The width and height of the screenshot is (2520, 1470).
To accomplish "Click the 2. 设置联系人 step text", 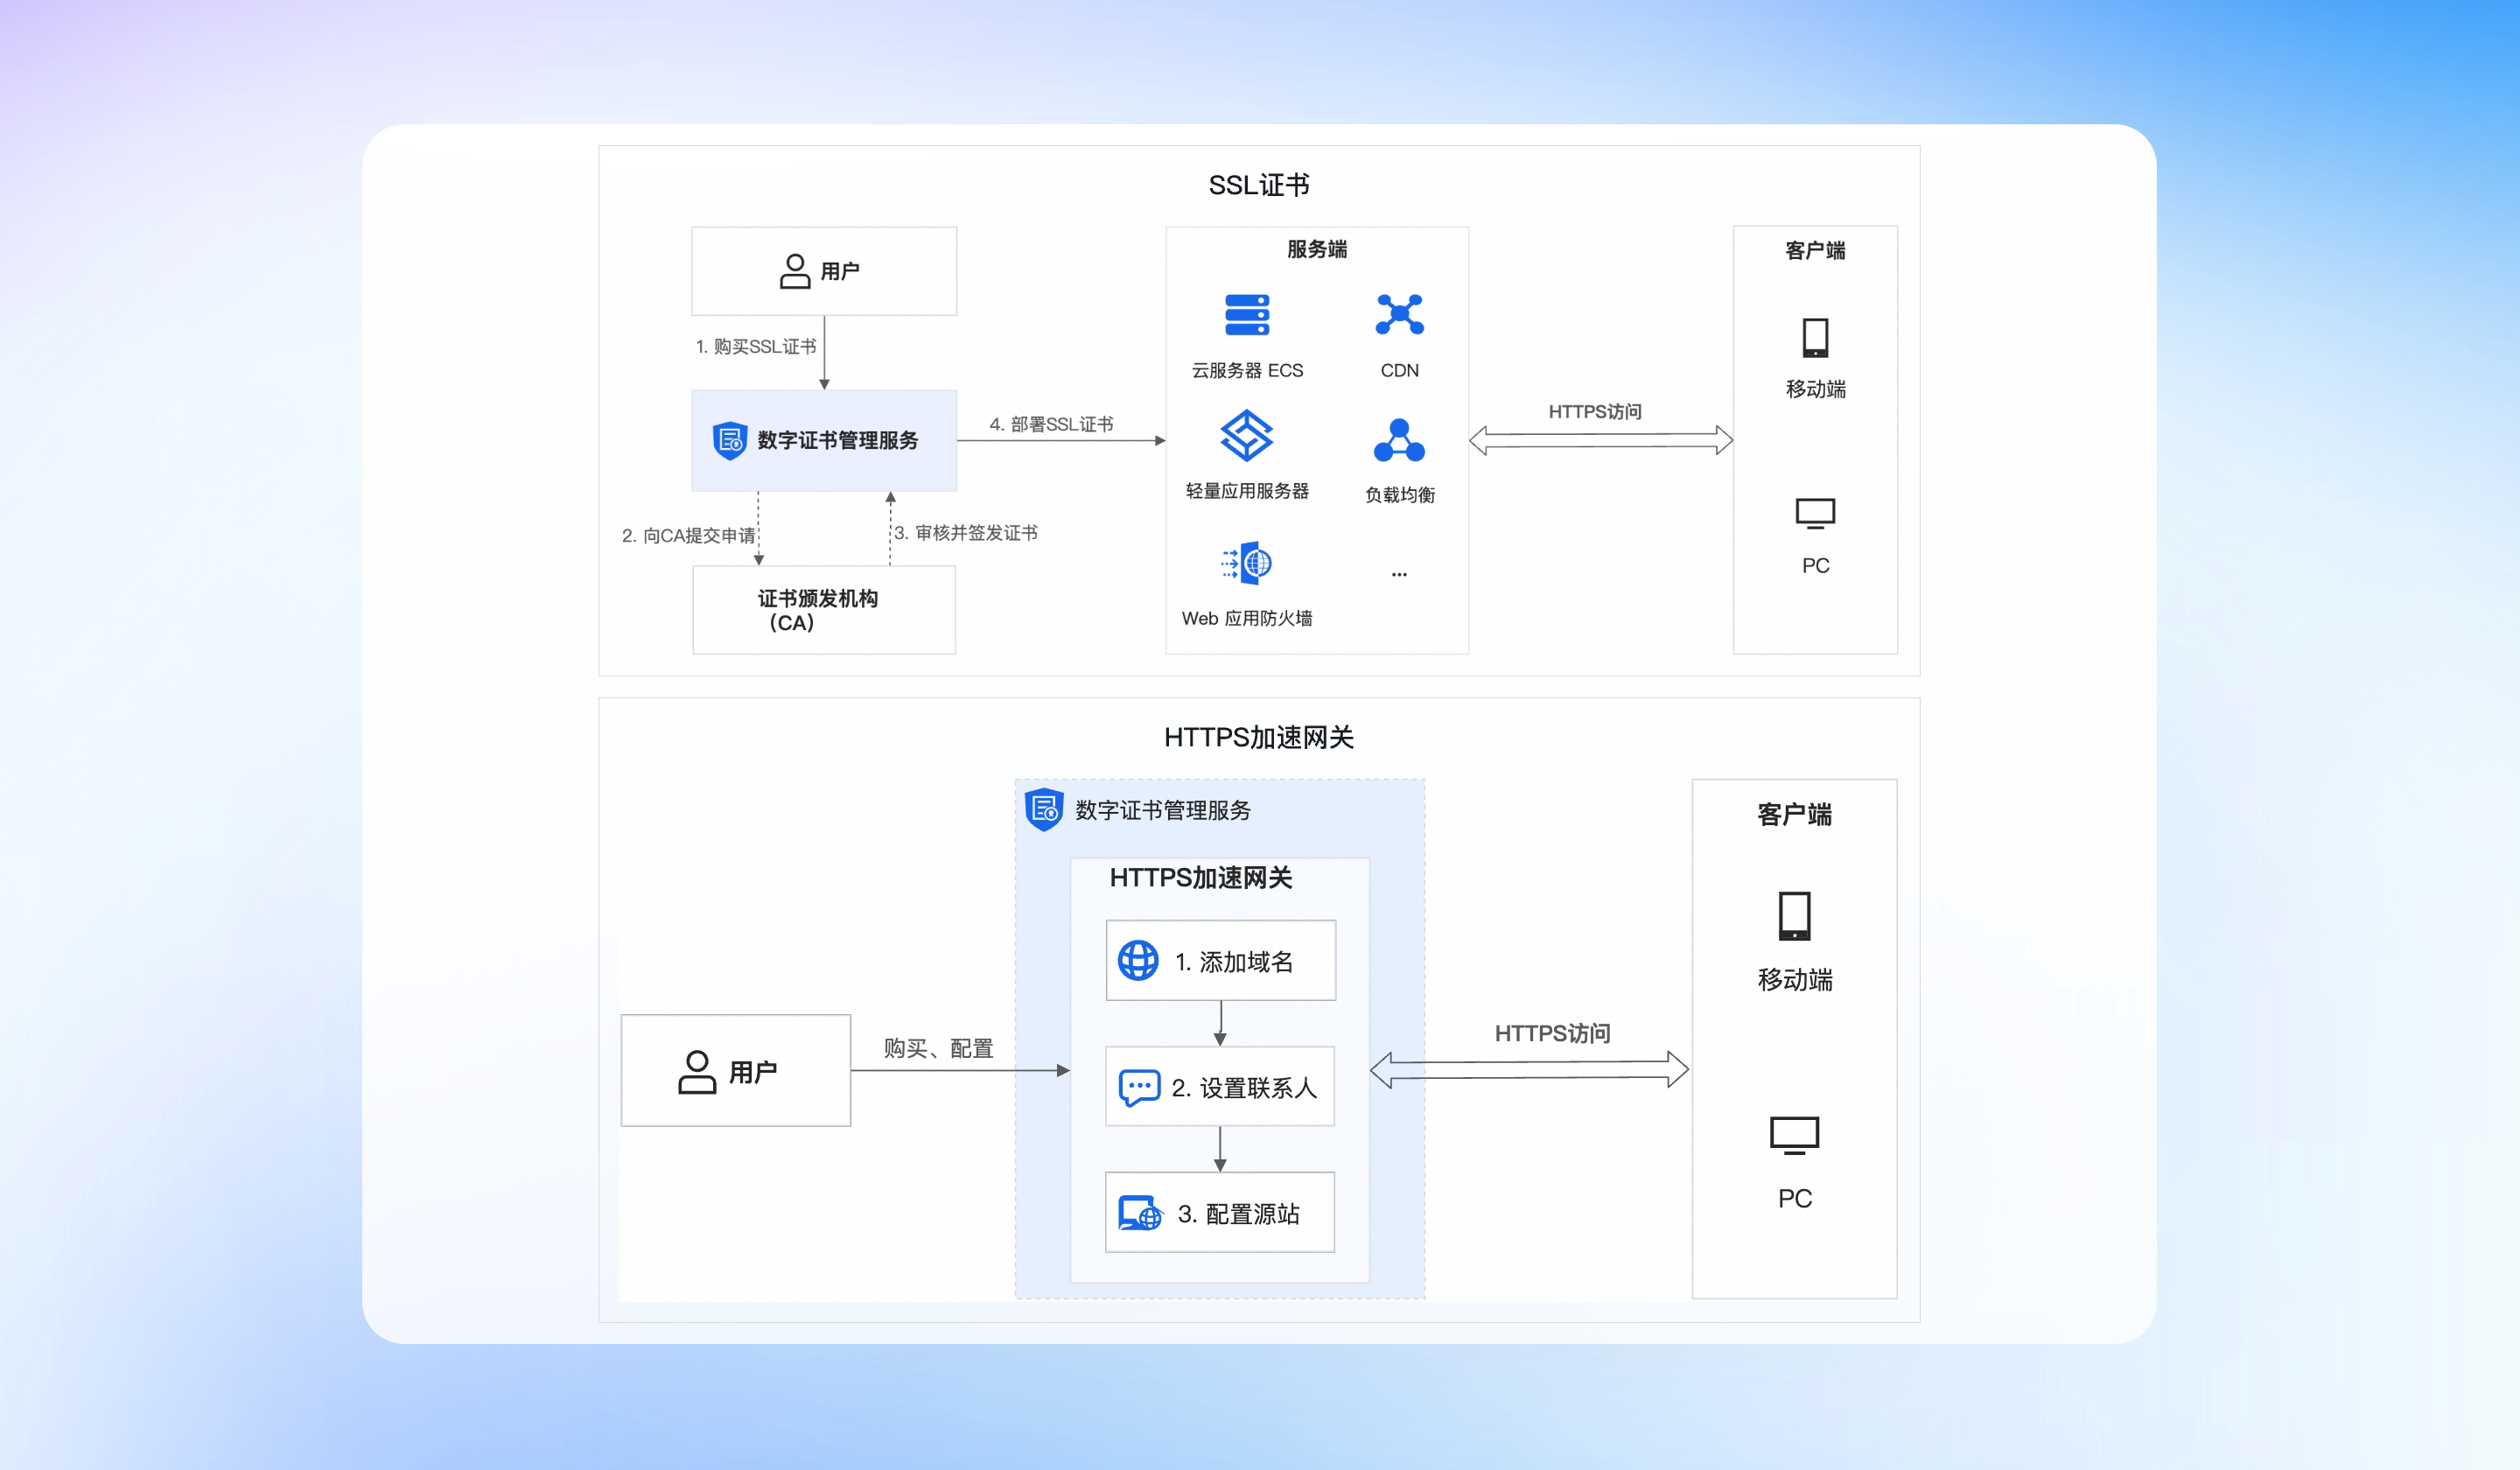I will click(1244, 1087).
